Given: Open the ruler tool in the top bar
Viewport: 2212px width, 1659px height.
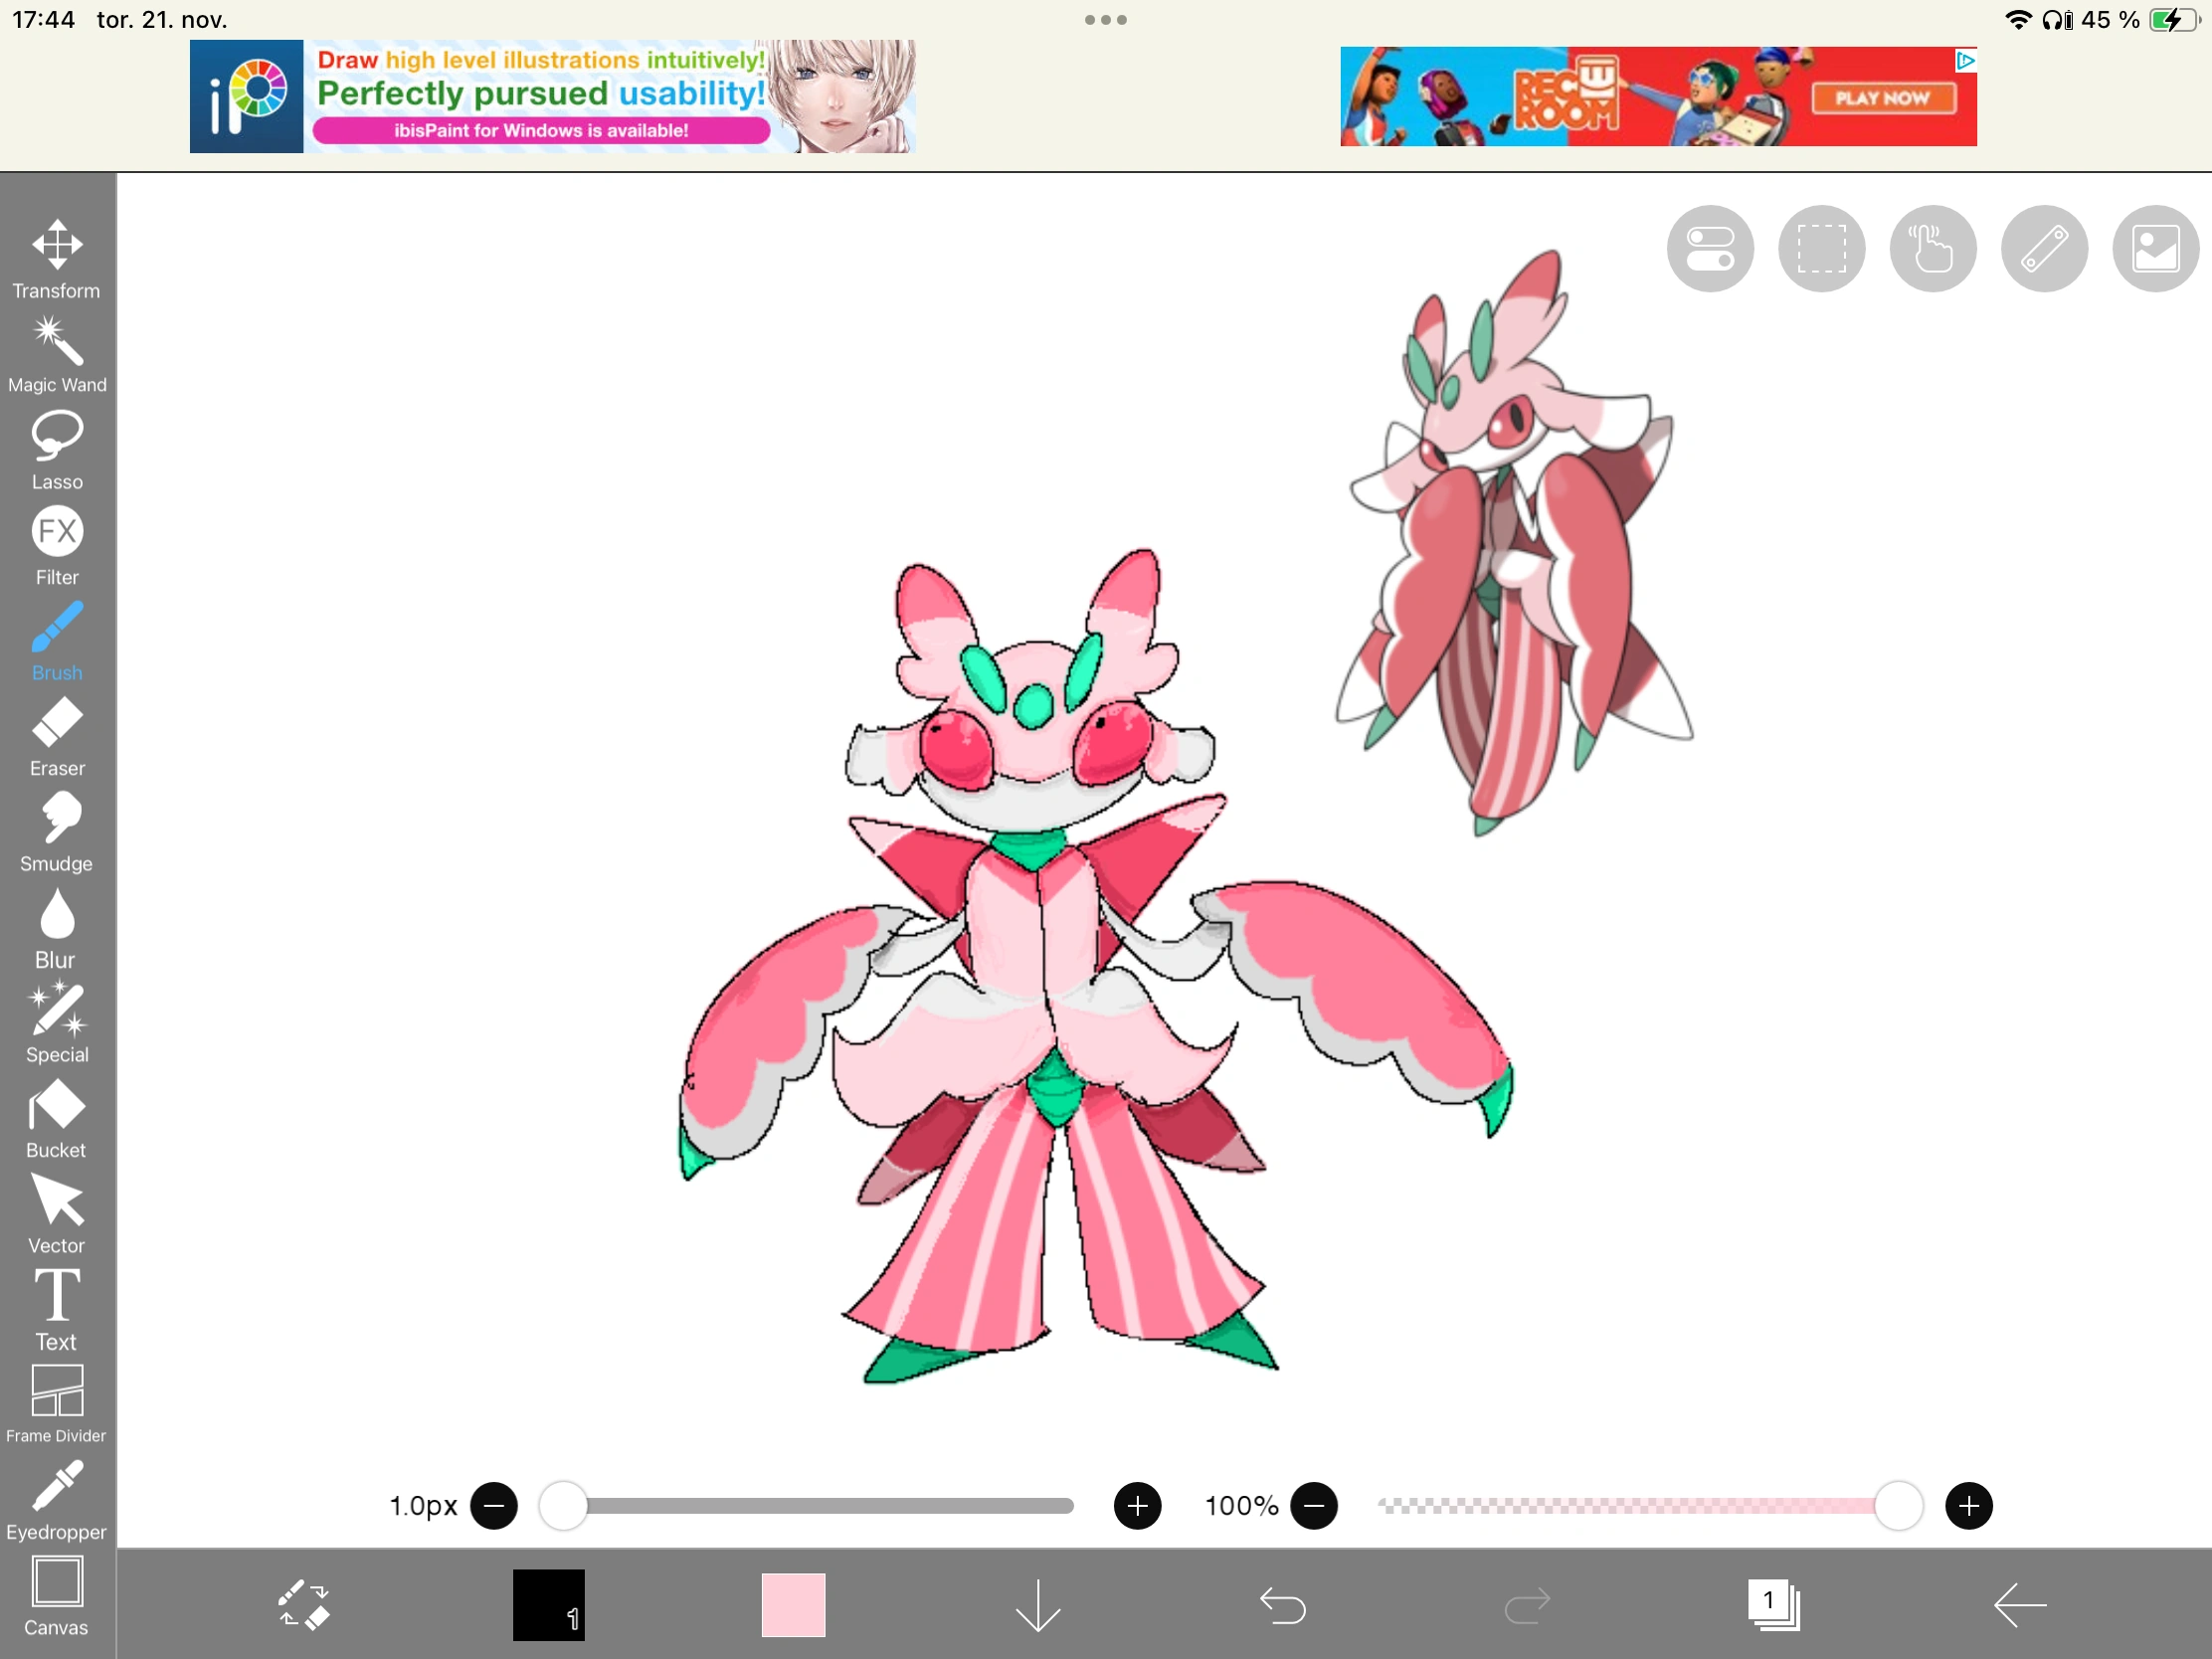Looking at the screenshot, I should (2044, 248).
